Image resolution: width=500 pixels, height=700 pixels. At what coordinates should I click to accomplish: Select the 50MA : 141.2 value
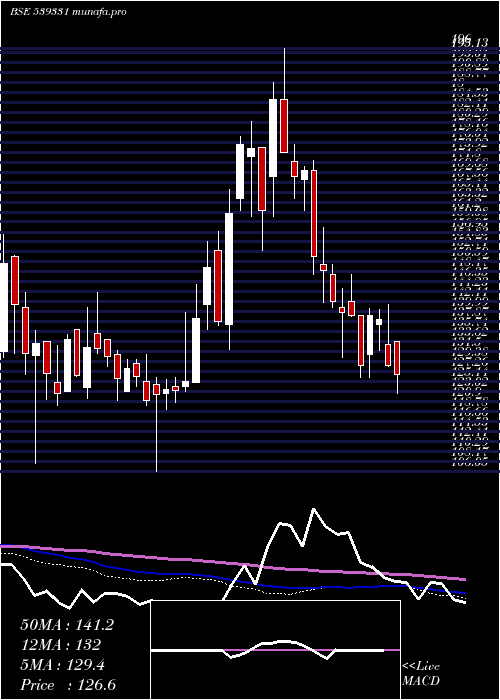[x=67, y=625]
